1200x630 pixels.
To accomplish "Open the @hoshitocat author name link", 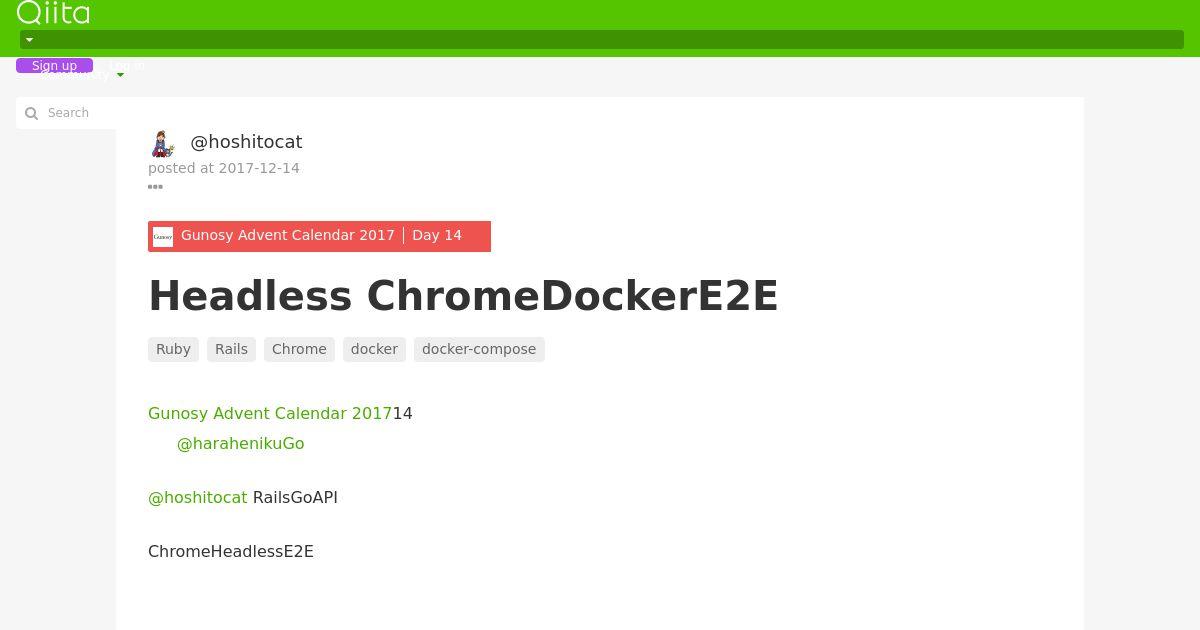I will (x=246, y=142).
